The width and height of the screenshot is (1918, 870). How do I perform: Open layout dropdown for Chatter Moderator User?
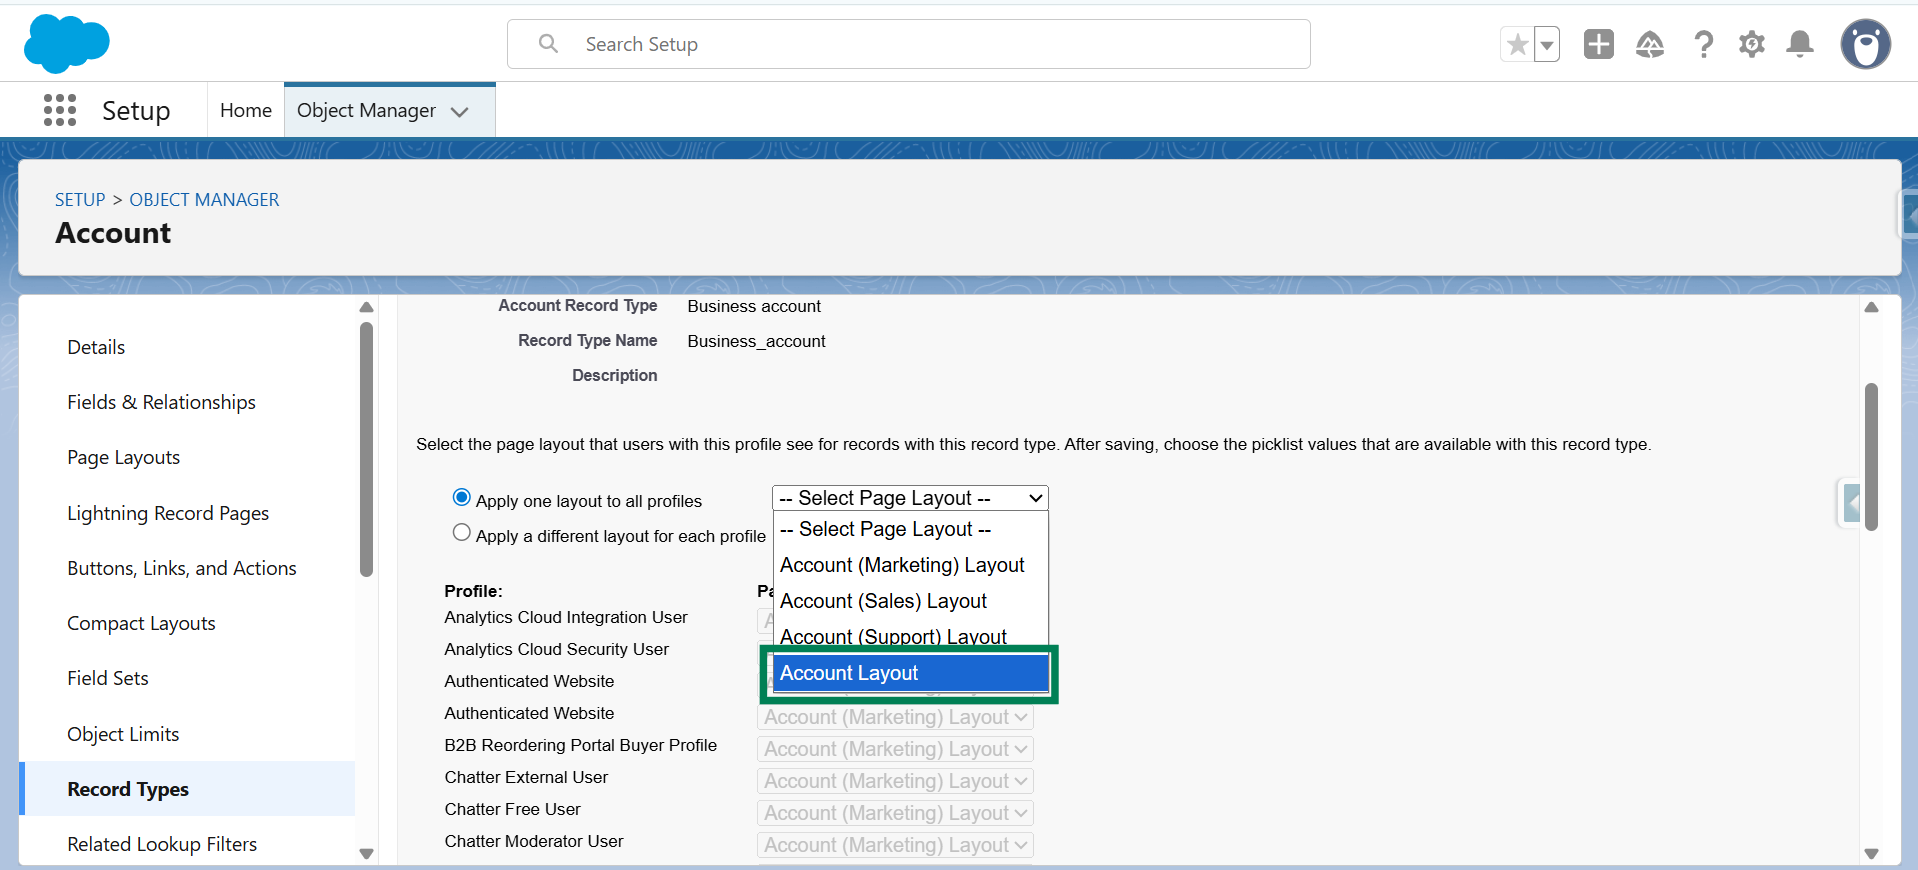point(895,845)
